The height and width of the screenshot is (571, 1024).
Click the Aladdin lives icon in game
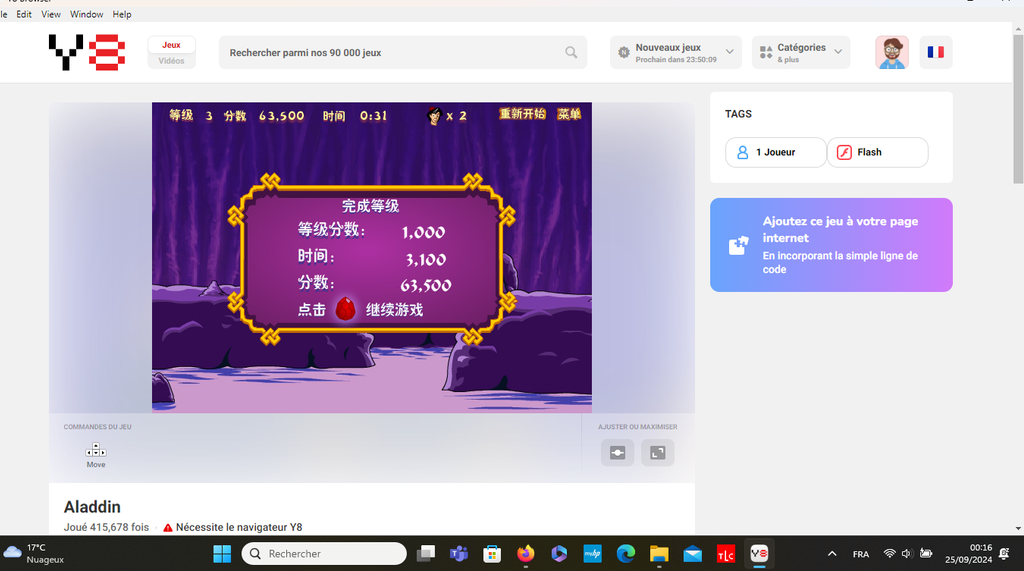tap(434, 115)
